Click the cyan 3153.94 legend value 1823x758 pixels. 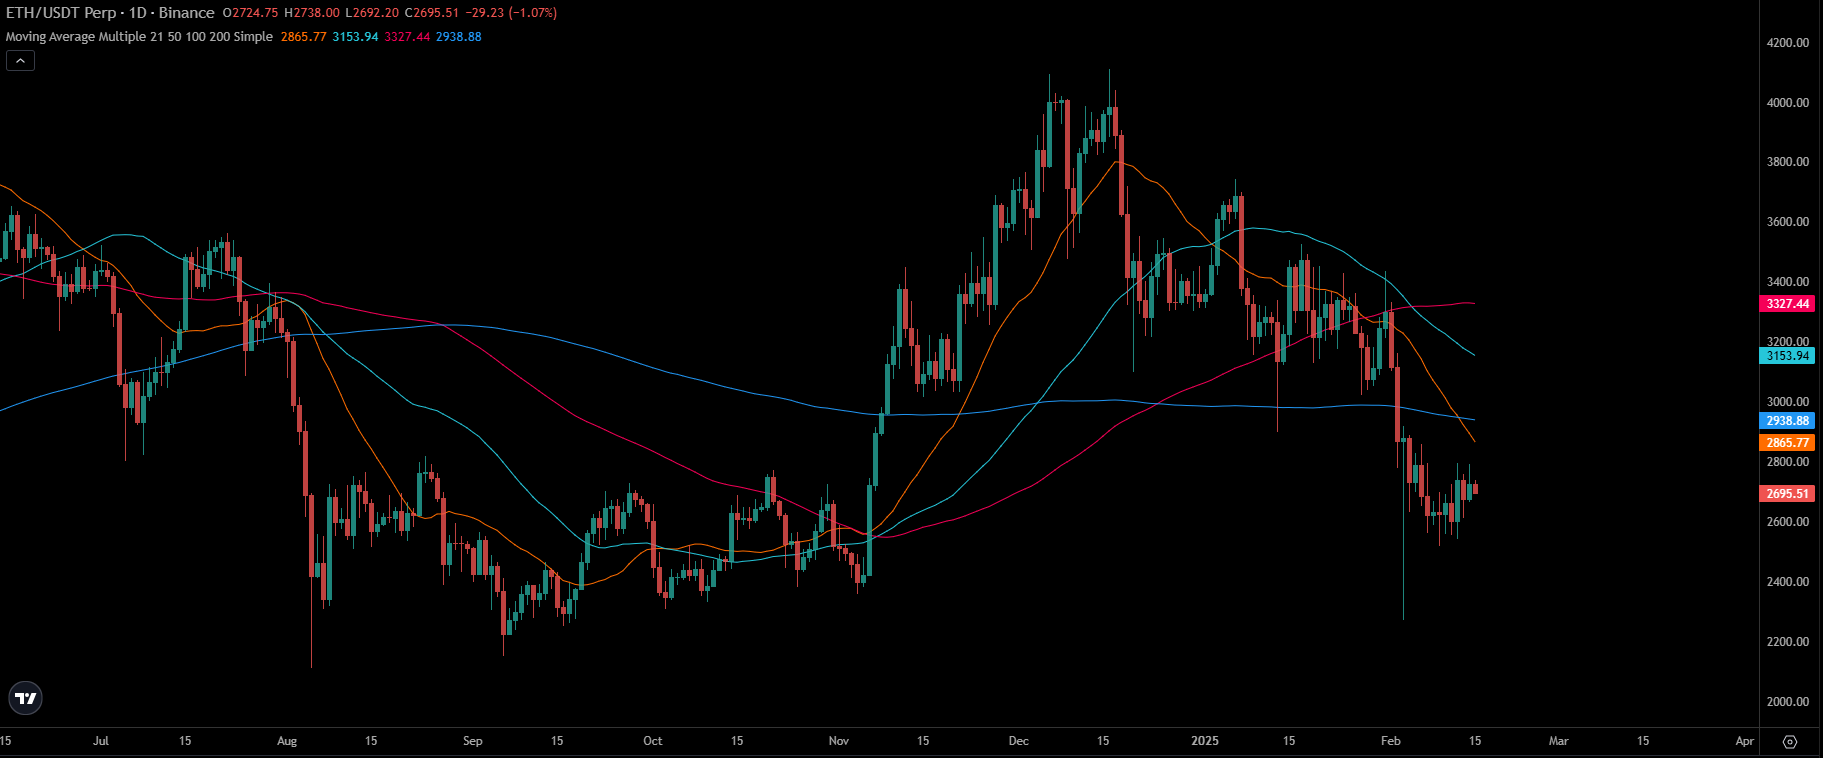(x=355, y=37)
